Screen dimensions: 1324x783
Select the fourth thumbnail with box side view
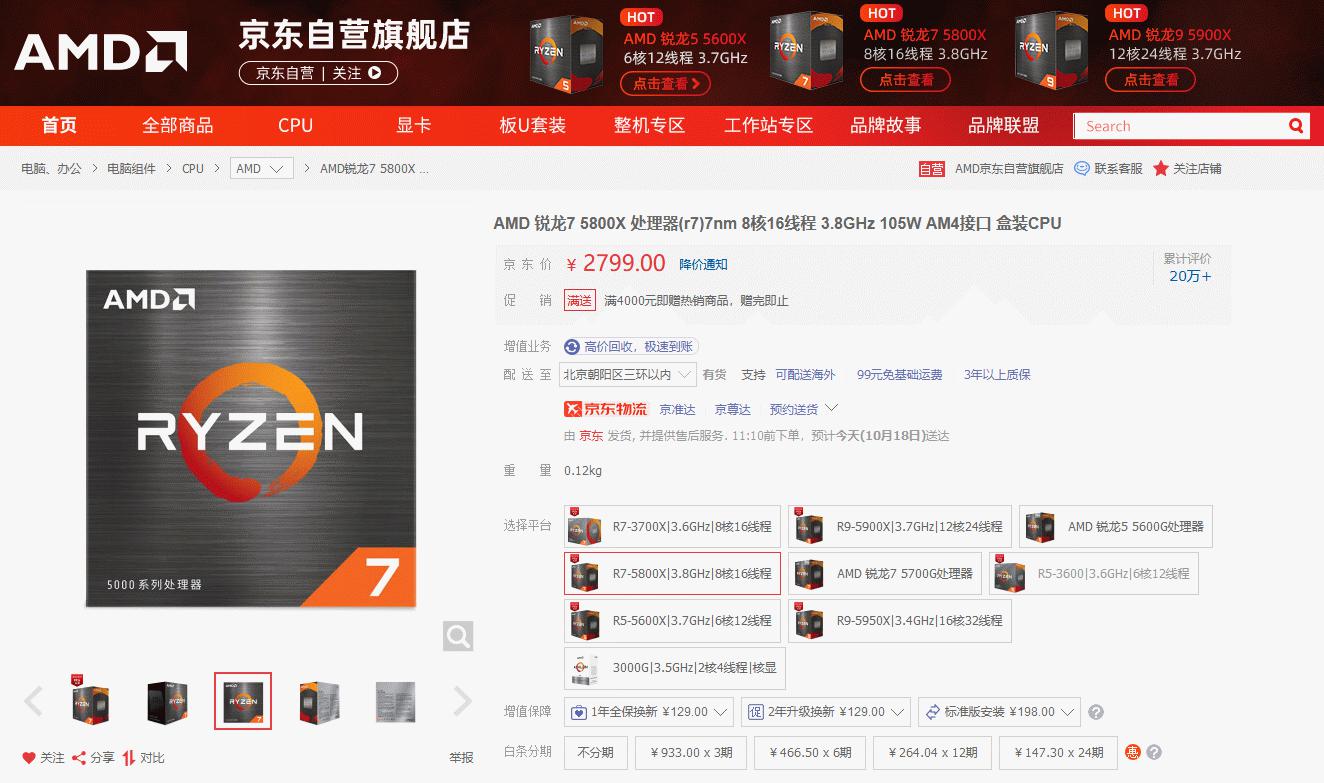(319, 701)
